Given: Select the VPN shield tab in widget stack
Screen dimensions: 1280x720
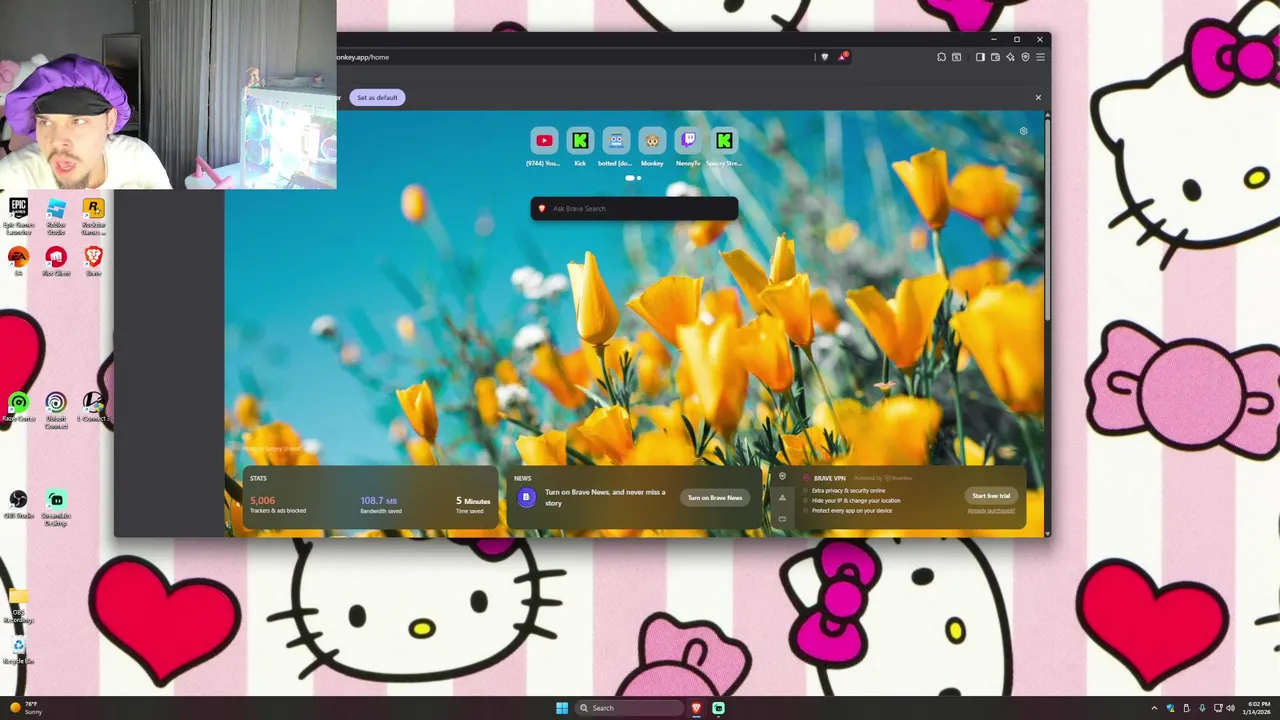Looking at the screenshot, I should [x=782, y=477].
